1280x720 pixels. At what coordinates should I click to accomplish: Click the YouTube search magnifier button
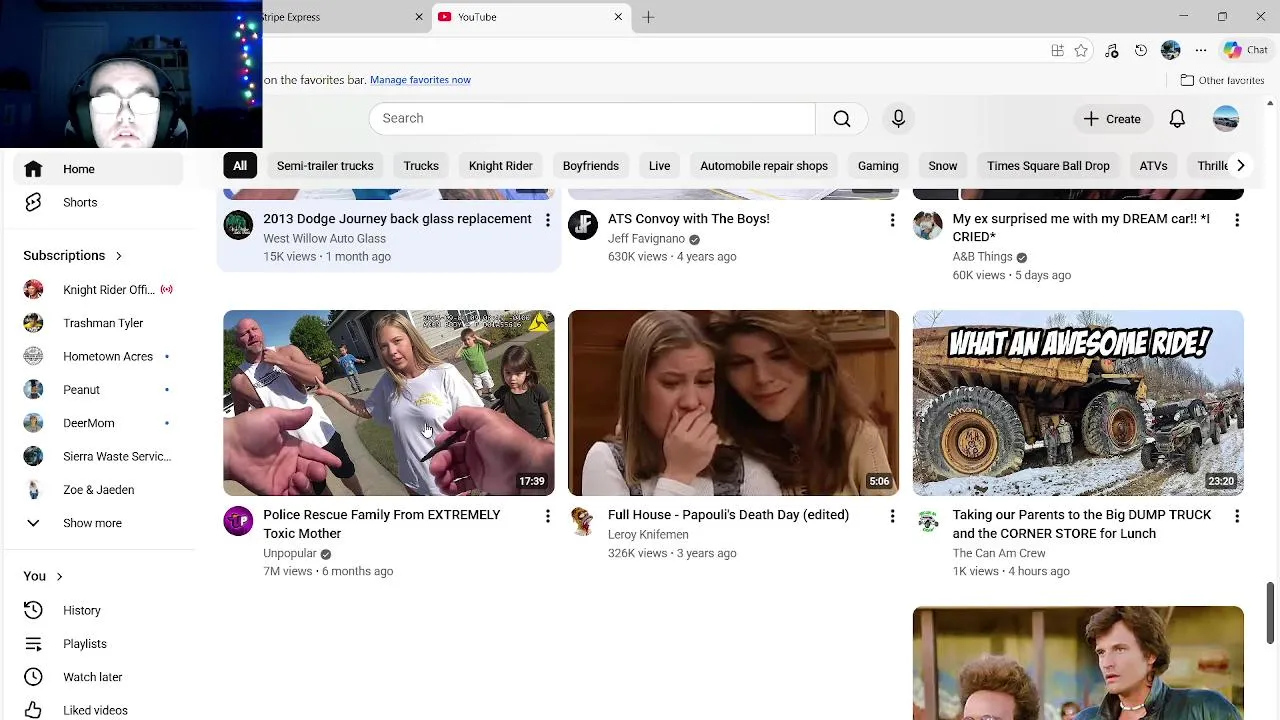click(842, 118)
